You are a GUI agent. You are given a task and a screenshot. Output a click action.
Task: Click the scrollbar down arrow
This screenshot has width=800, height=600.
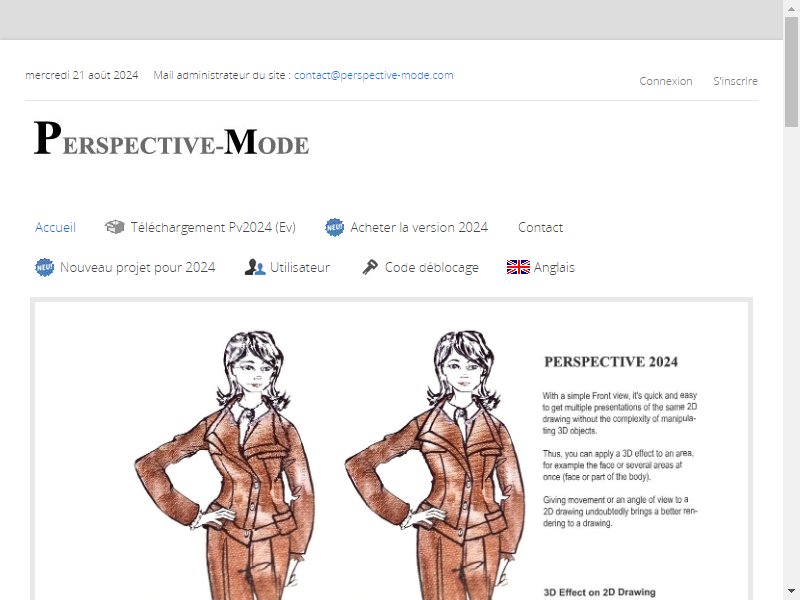(791, 591)
